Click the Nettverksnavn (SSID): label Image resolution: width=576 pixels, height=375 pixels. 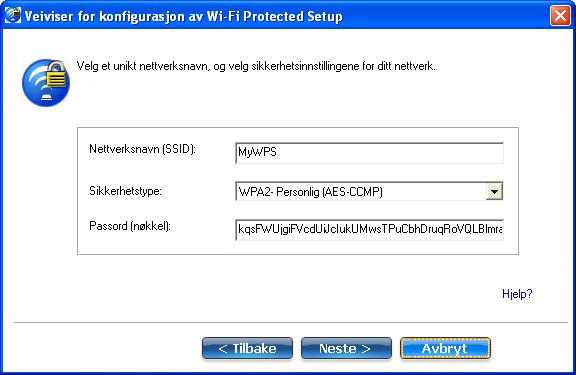point(143,149)
